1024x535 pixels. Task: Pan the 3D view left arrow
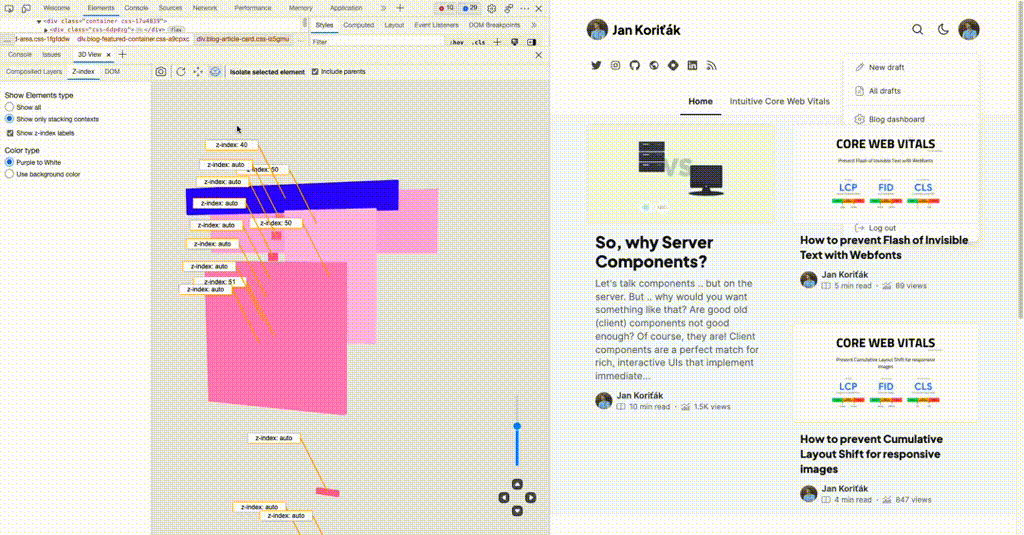(504, 498)
